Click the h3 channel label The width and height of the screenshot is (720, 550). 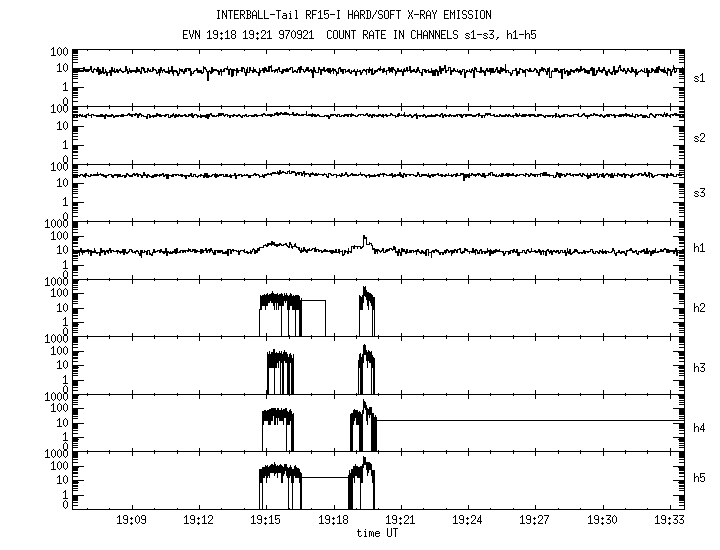(701, 367)
